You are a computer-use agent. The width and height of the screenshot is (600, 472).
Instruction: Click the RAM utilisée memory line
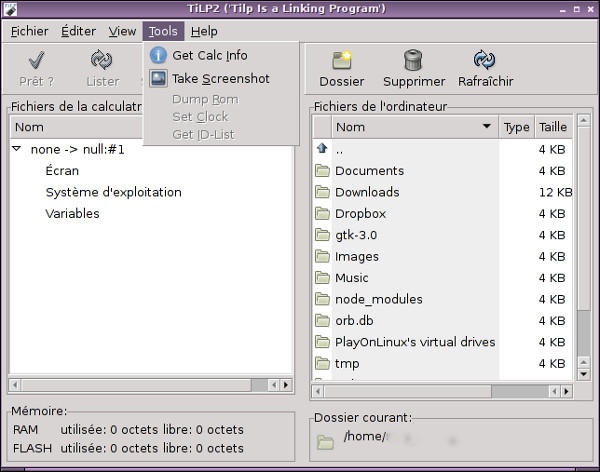(x=128, y=430)
